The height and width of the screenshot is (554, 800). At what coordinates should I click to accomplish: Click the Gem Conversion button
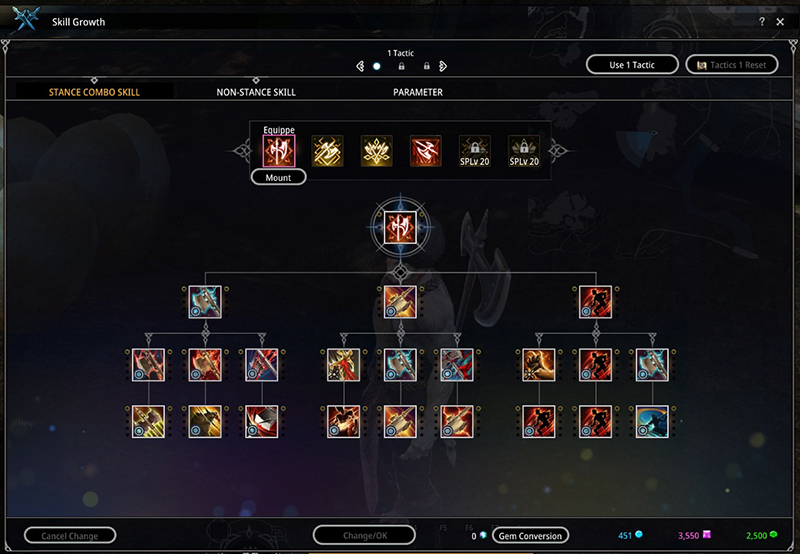point(530,536)
